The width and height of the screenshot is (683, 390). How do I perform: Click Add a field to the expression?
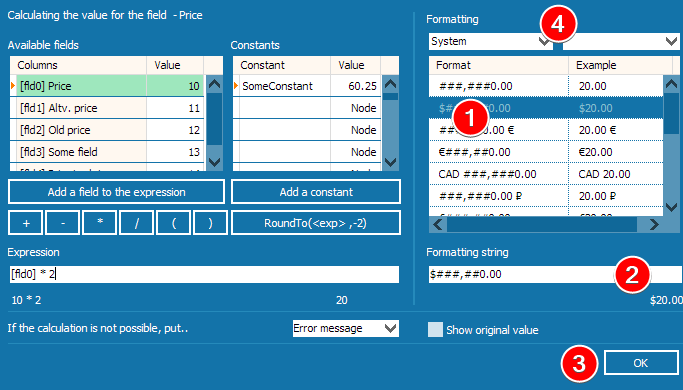(116, 192)
